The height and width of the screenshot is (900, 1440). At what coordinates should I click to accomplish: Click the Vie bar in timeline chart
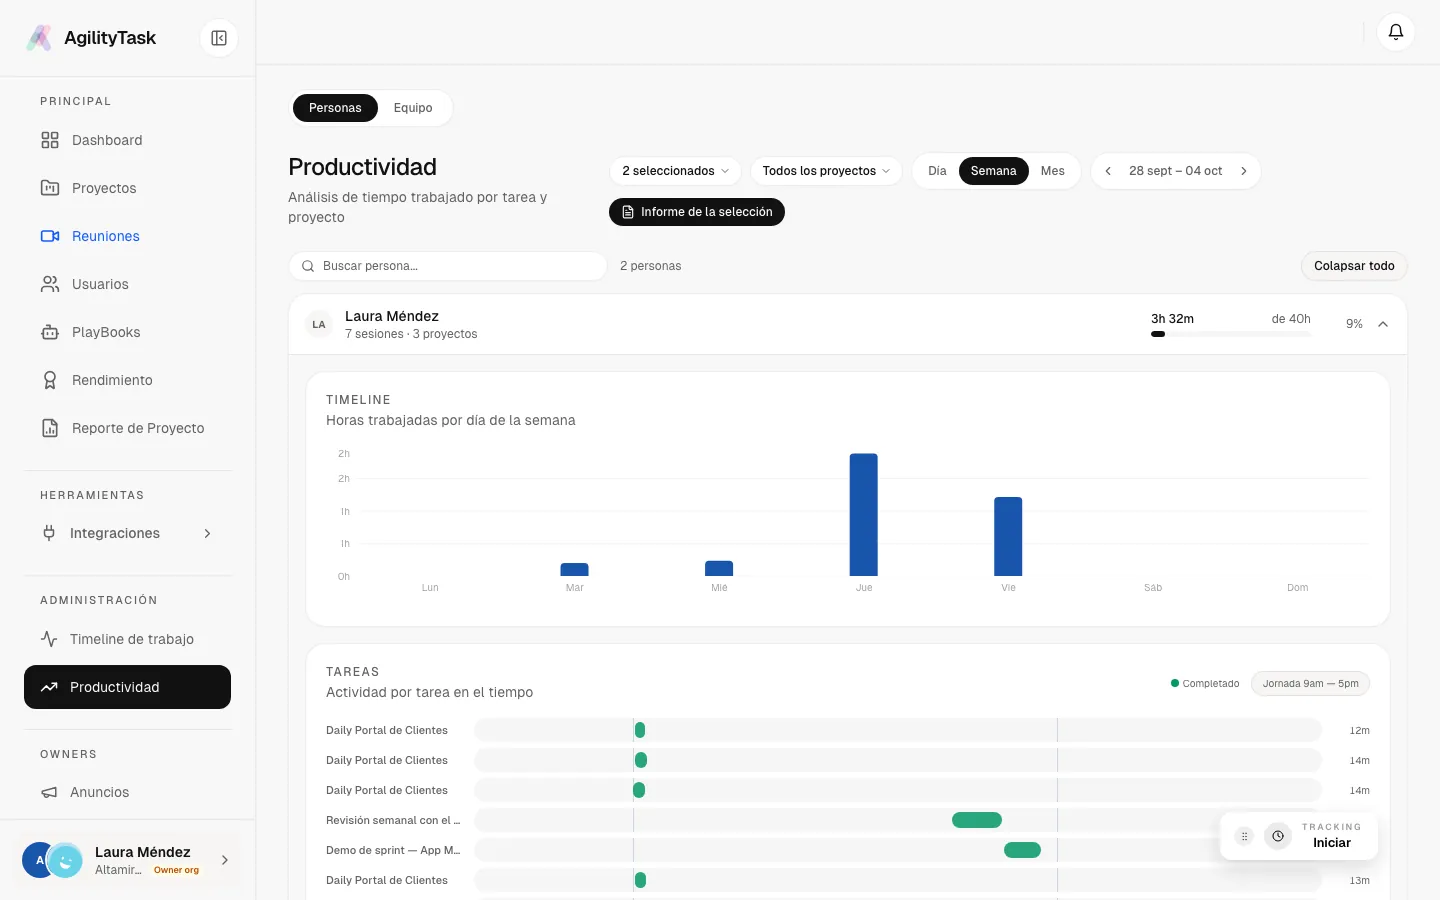click(x=1008, y=536)
